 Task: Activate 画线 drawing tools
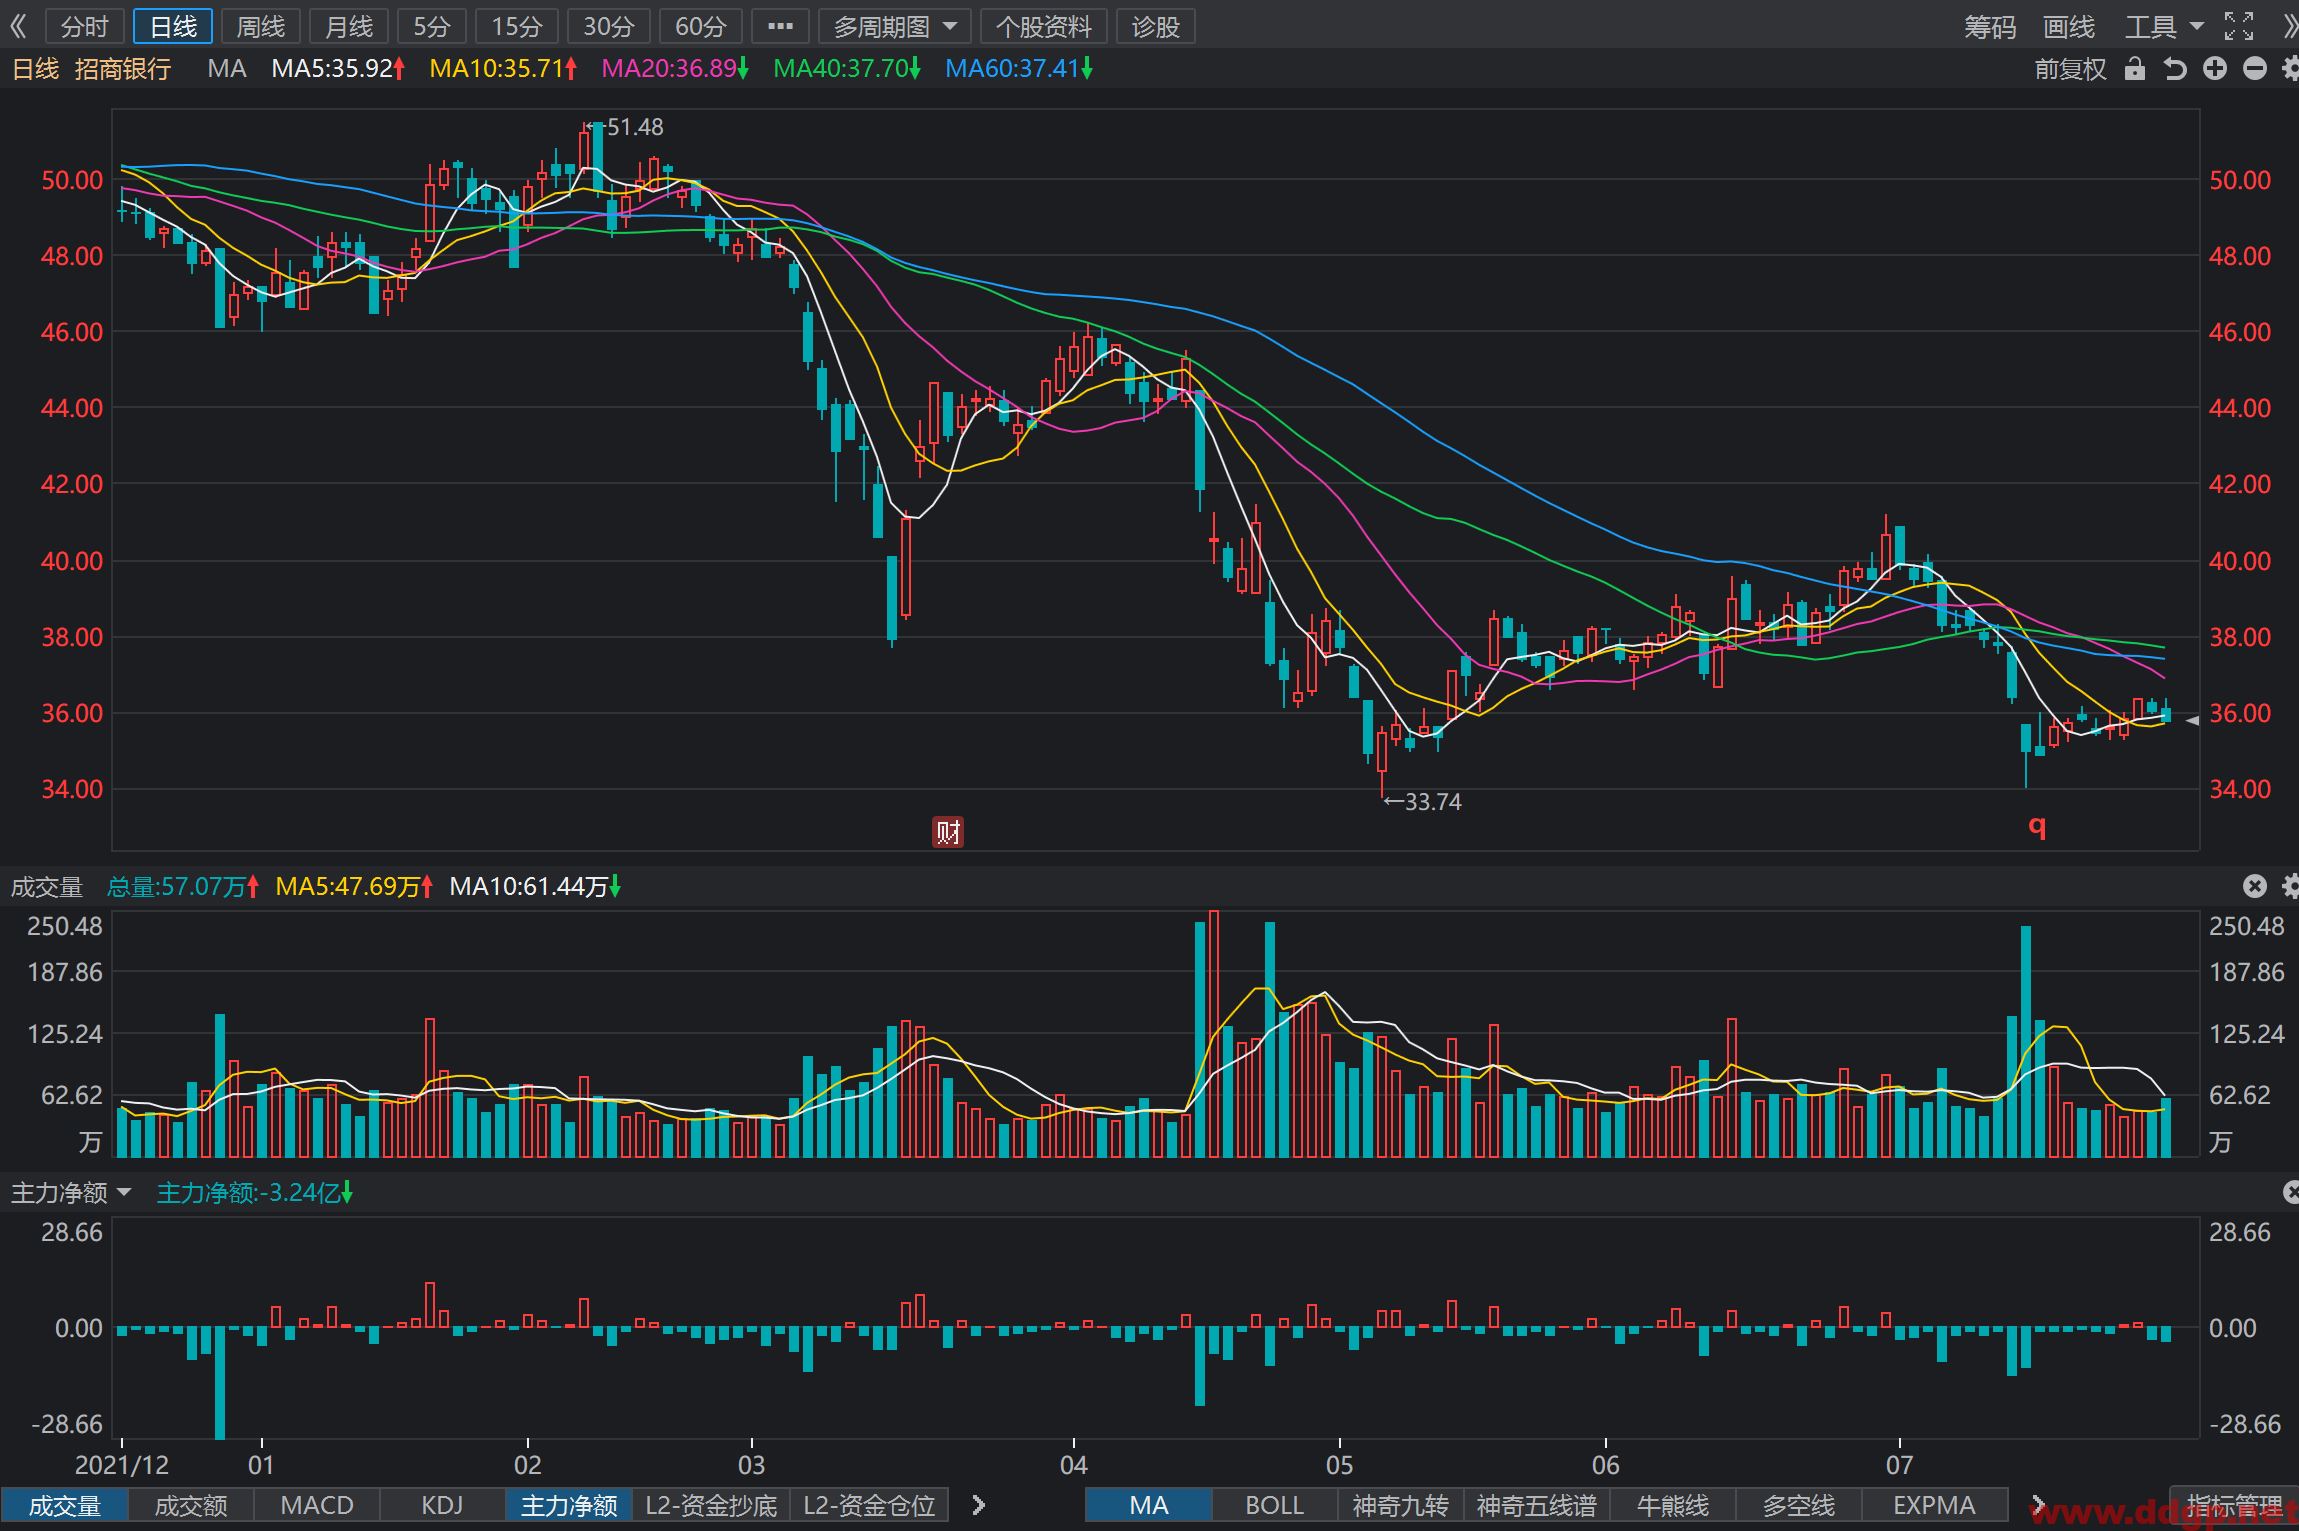pos(2069,26)
